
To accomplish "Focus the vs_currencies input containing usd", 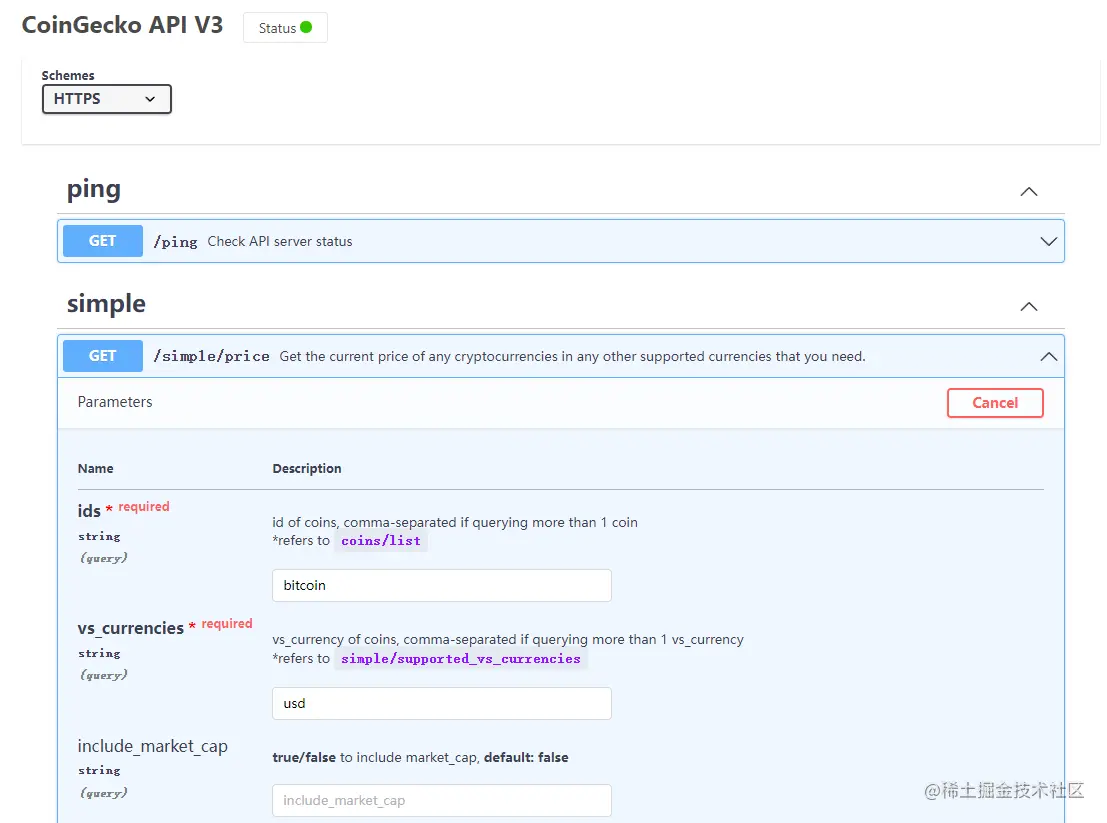I will point(442,703).
